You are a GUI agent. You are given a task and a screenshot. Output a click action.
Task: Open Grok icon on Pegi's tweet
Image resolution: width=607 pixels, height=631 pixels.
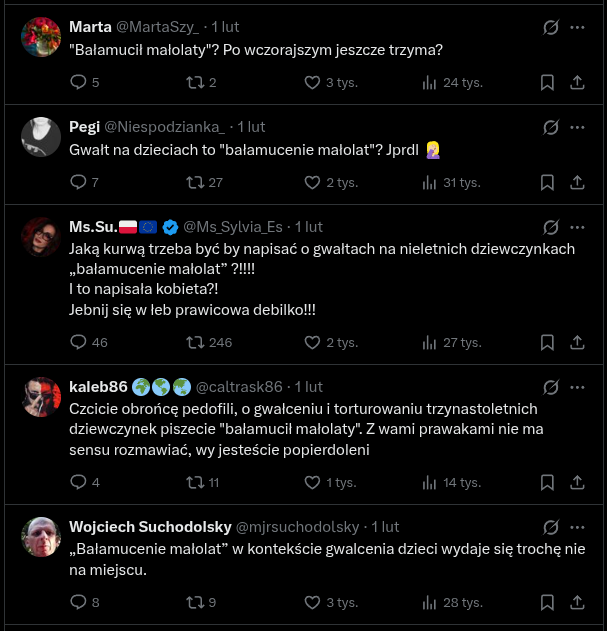[549, 127]
